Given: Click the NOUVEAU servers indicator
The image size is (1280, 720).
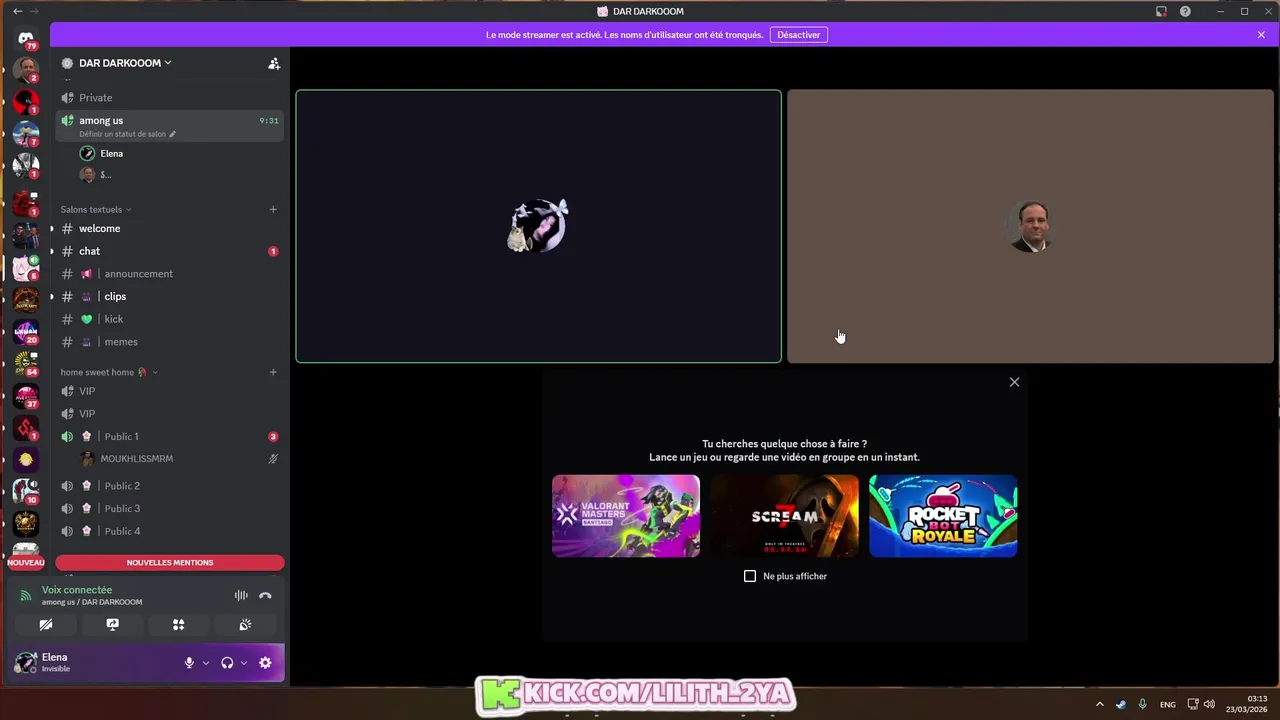Looking at the screenshot, I should point(26,563).
